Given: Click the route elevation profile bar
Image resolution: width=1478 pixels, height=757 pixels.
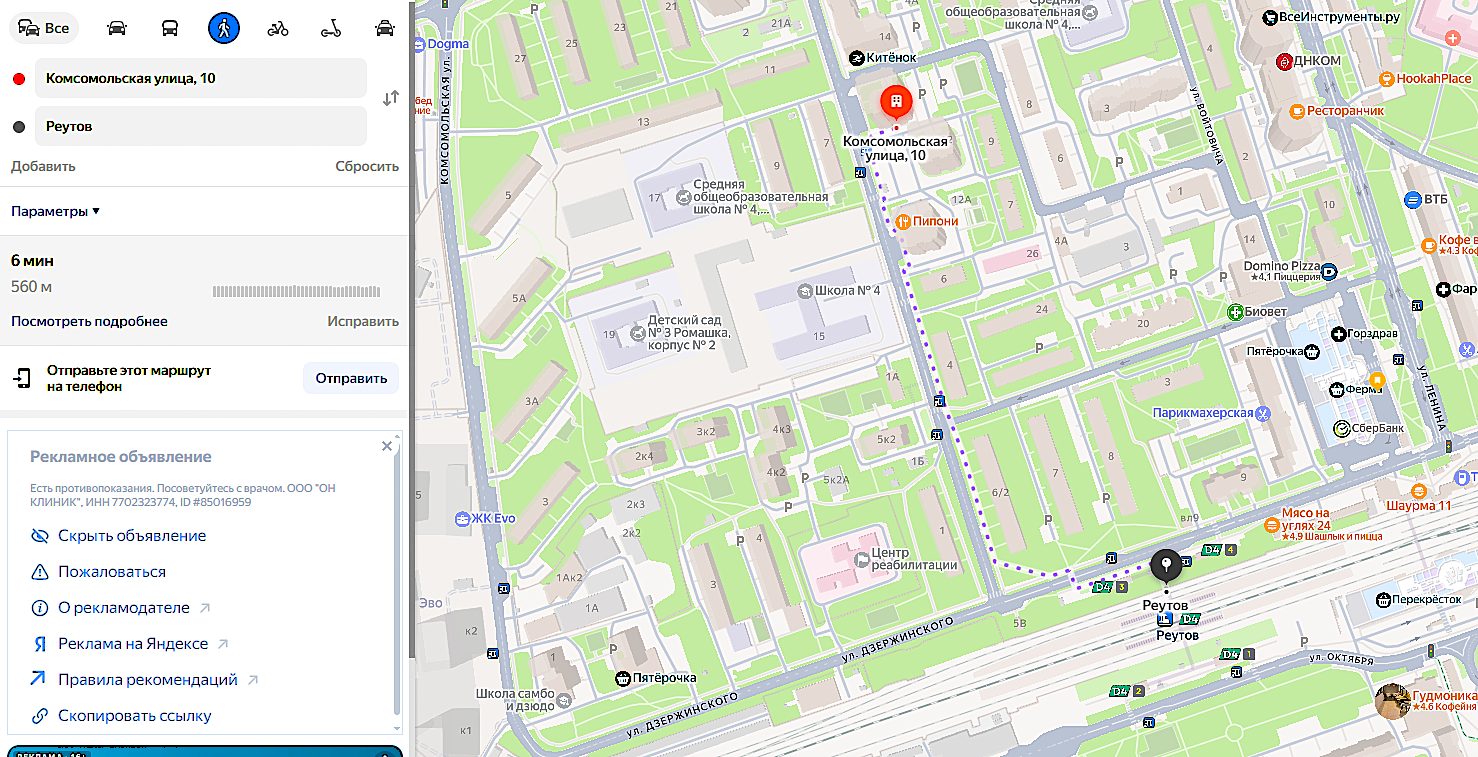Looking at the screenshot, I should (297, 291).
